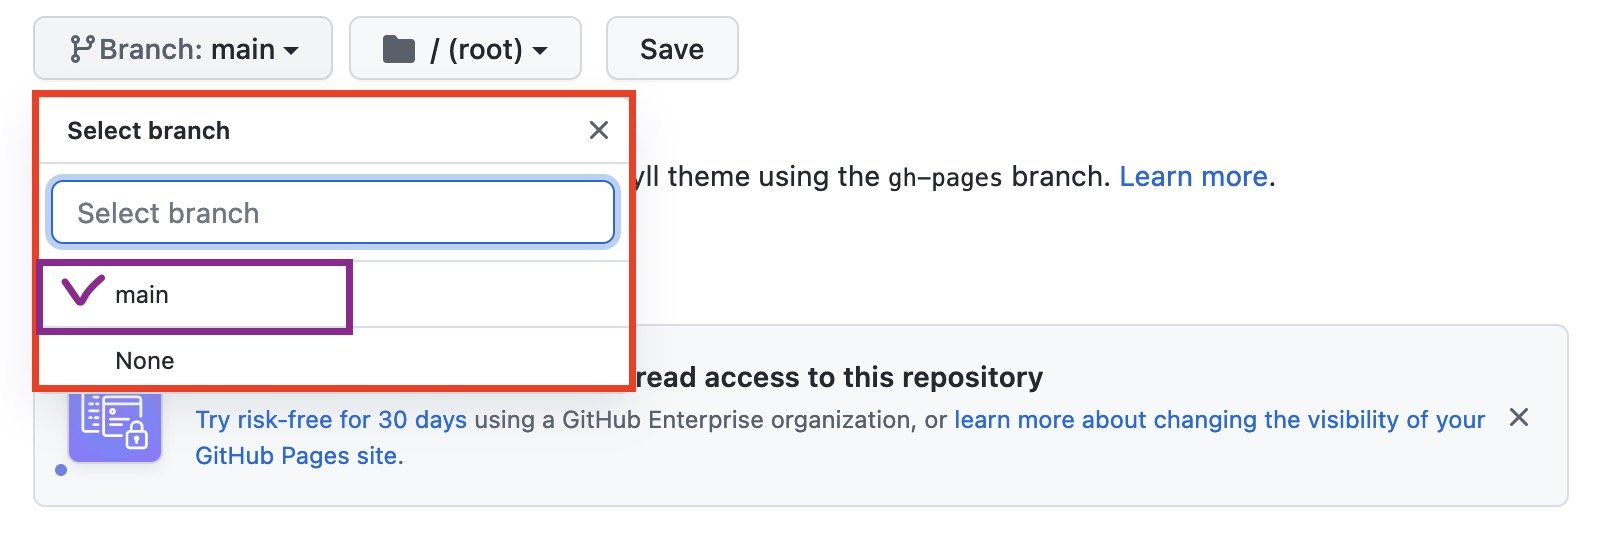Dismiss the GitHub Enterprise banner with X
This screenshot has width=1602, height=534.
[1519, 417]
